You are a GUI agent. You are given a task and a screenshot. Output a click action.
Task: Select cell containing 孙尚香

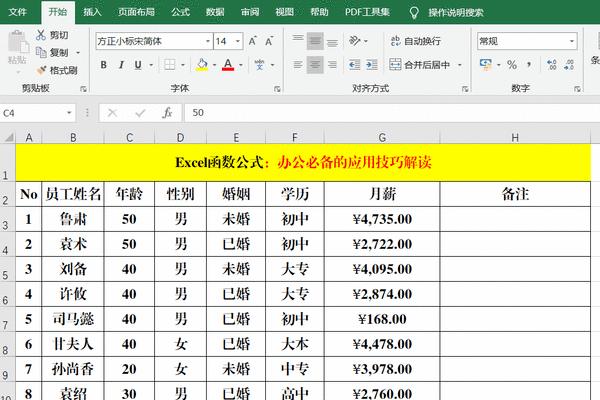(x=73, y=369)
